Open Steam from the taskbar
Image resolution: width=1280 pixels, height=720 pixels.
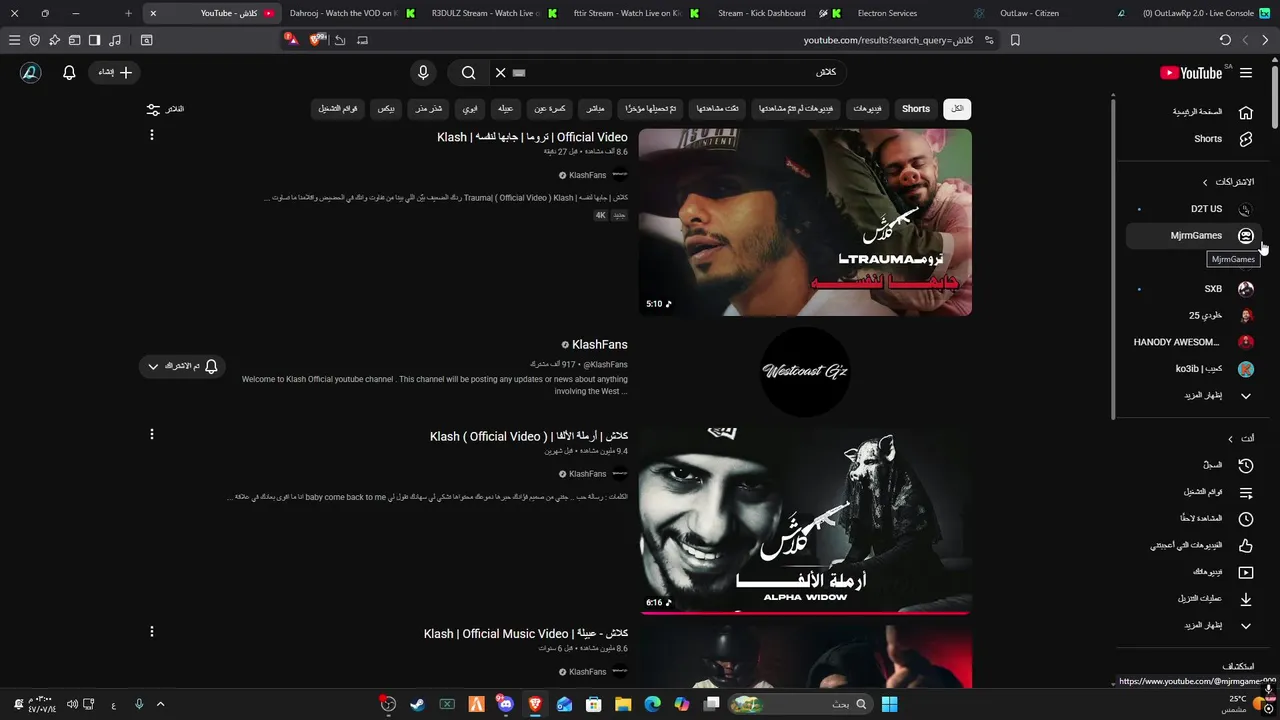(x=418, y=704)
